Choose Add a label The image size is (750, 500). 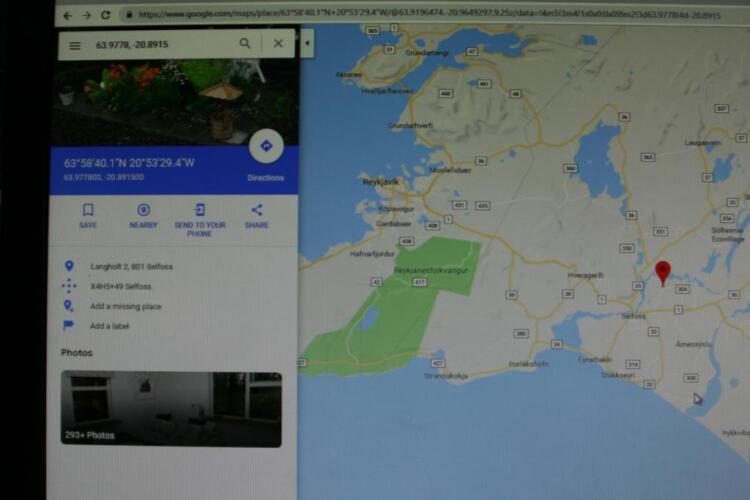click(x=110, y=326)
